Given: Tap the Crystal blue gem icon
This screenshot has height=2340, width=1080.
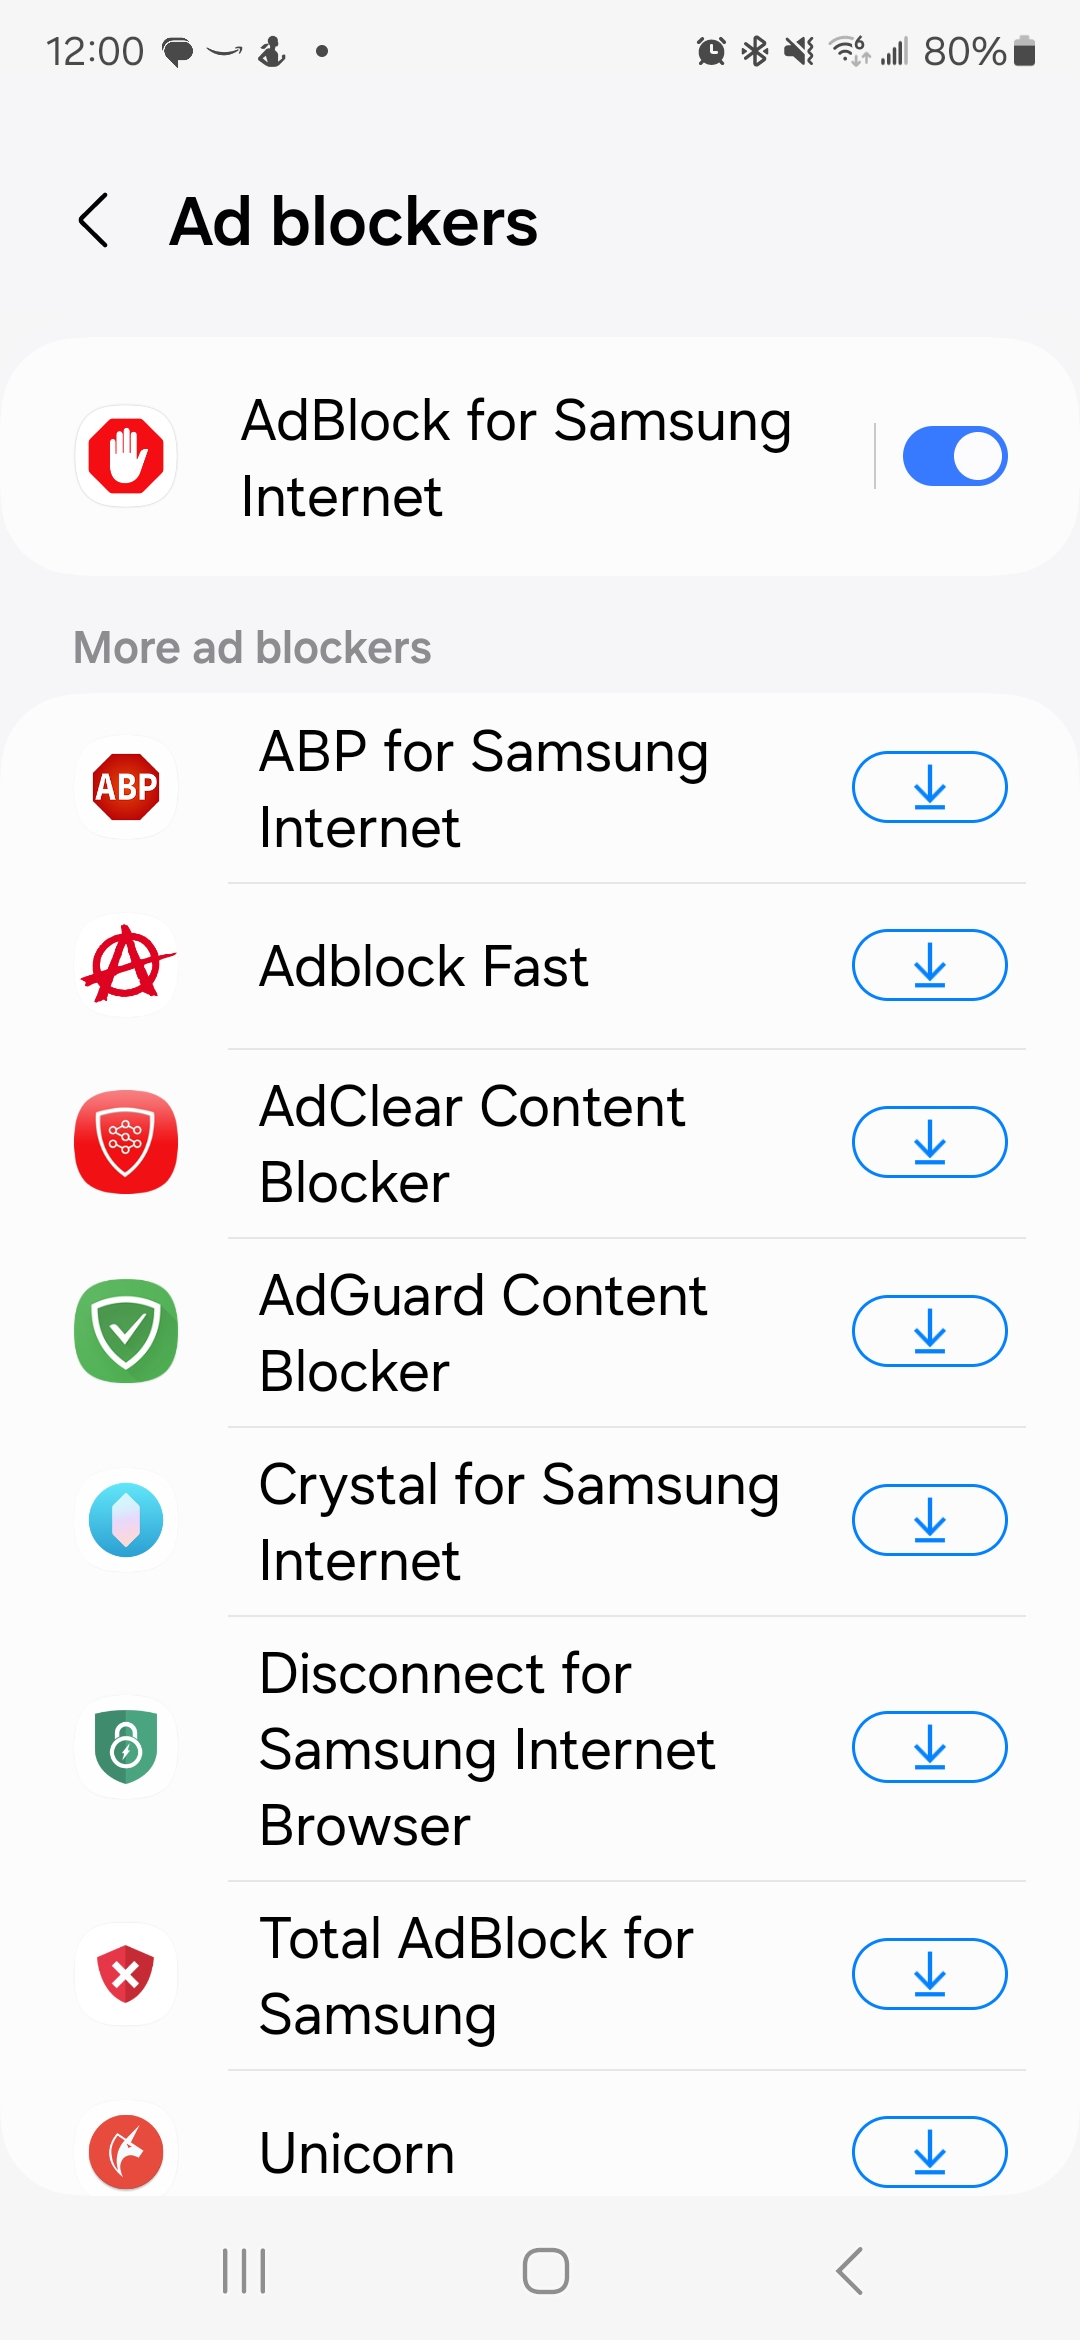Looking at the screenshot, I should [x=126, y=1520].
